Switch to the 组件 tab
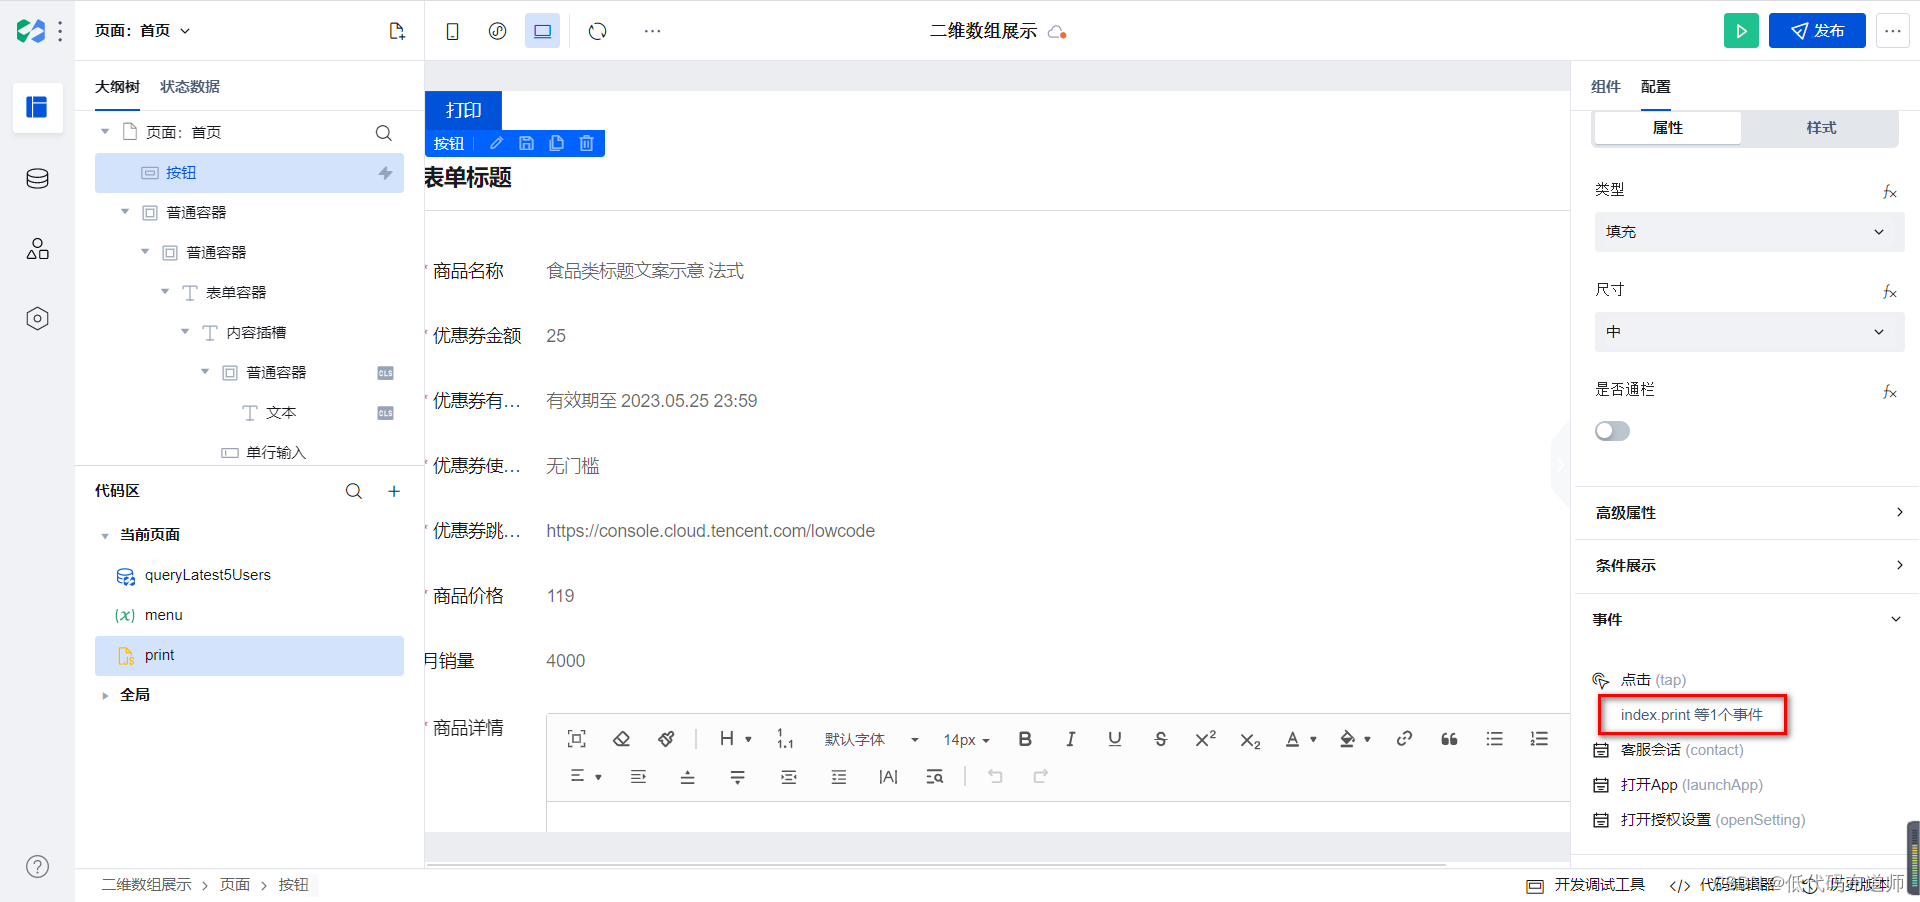 (x=1606, y=87)
